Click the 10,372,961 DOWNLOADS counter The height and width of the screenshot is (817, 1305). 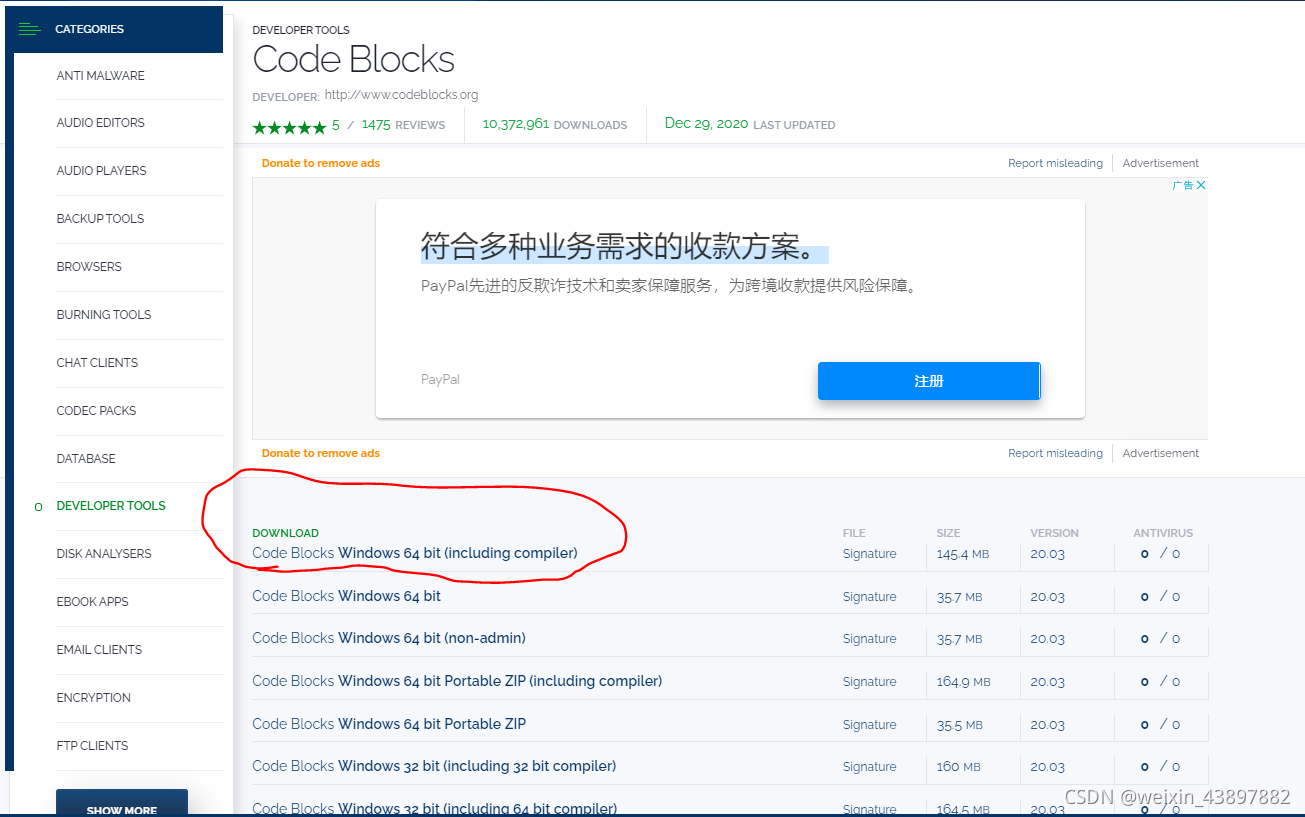[x=548, y=123]
